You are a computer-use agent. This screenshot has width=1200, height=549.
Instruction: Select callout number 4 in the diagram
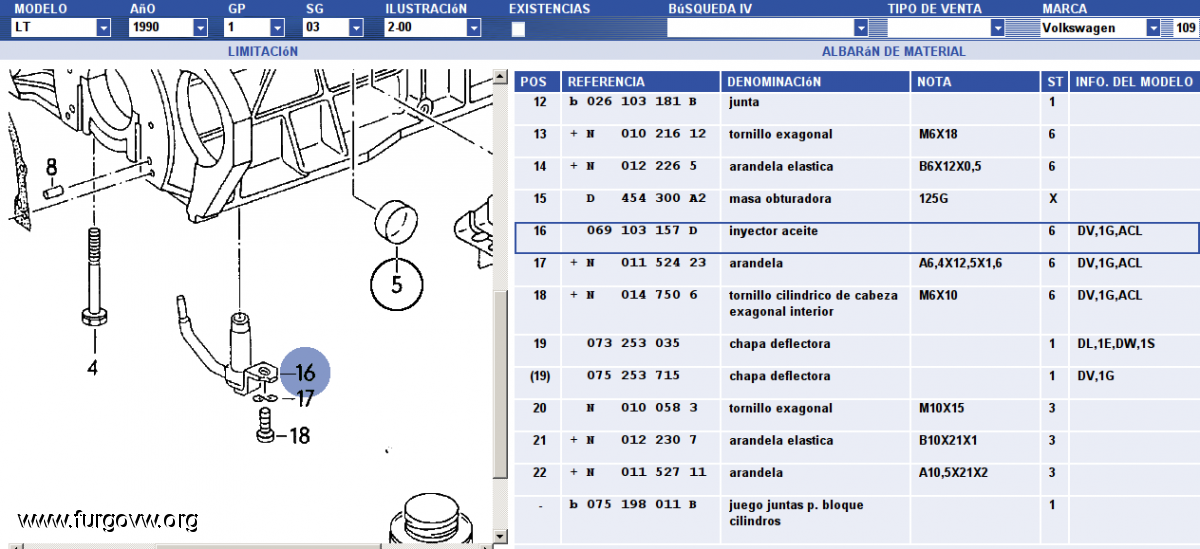(92, 367)
